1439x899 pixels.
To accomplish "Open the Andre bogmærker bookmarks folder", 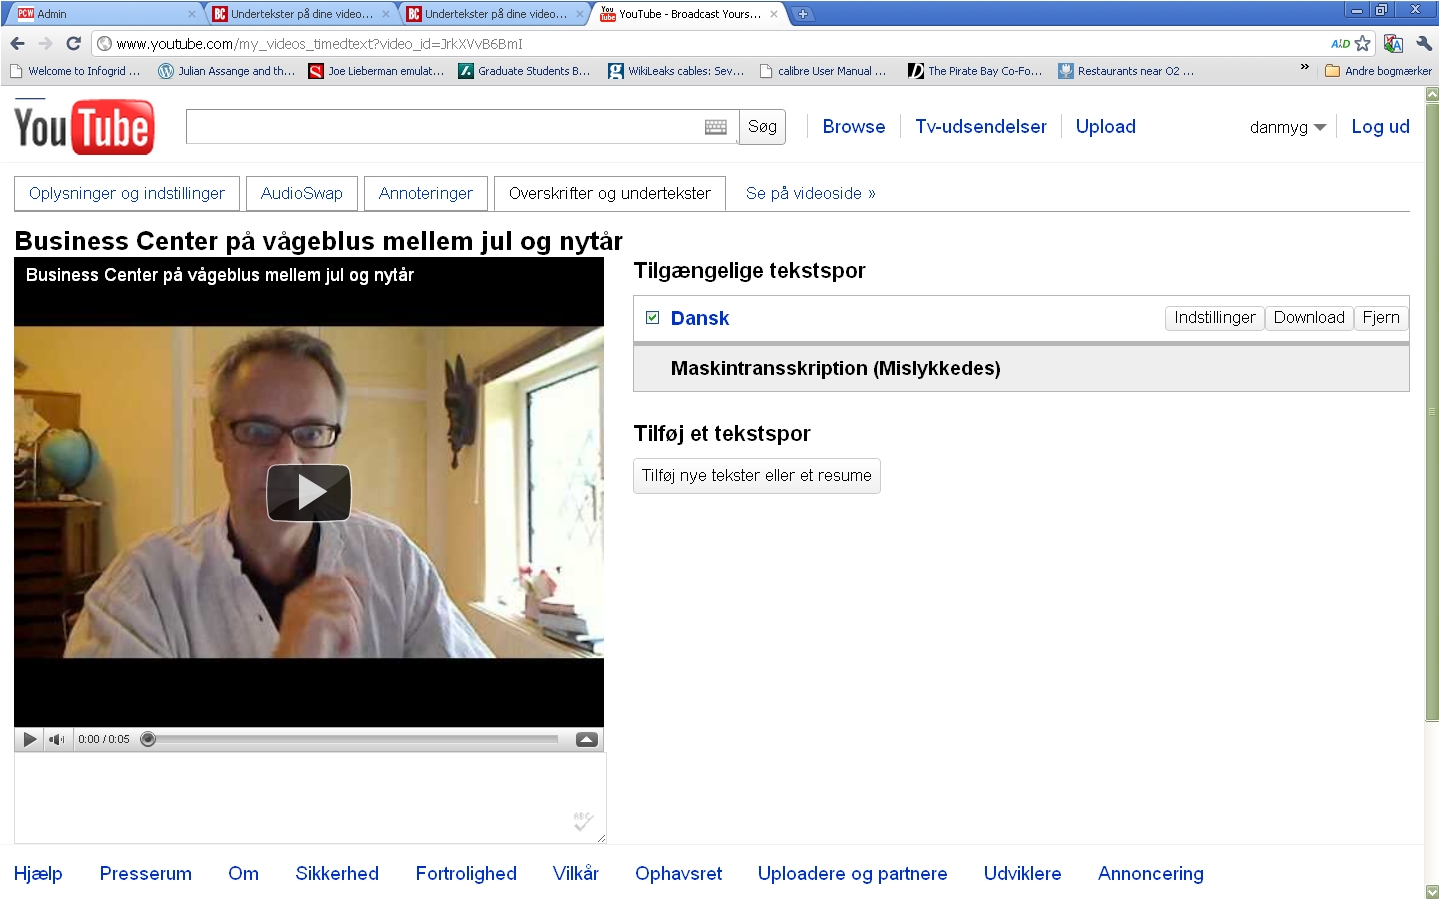I will pyautogui.click(x=1378, y=71).
